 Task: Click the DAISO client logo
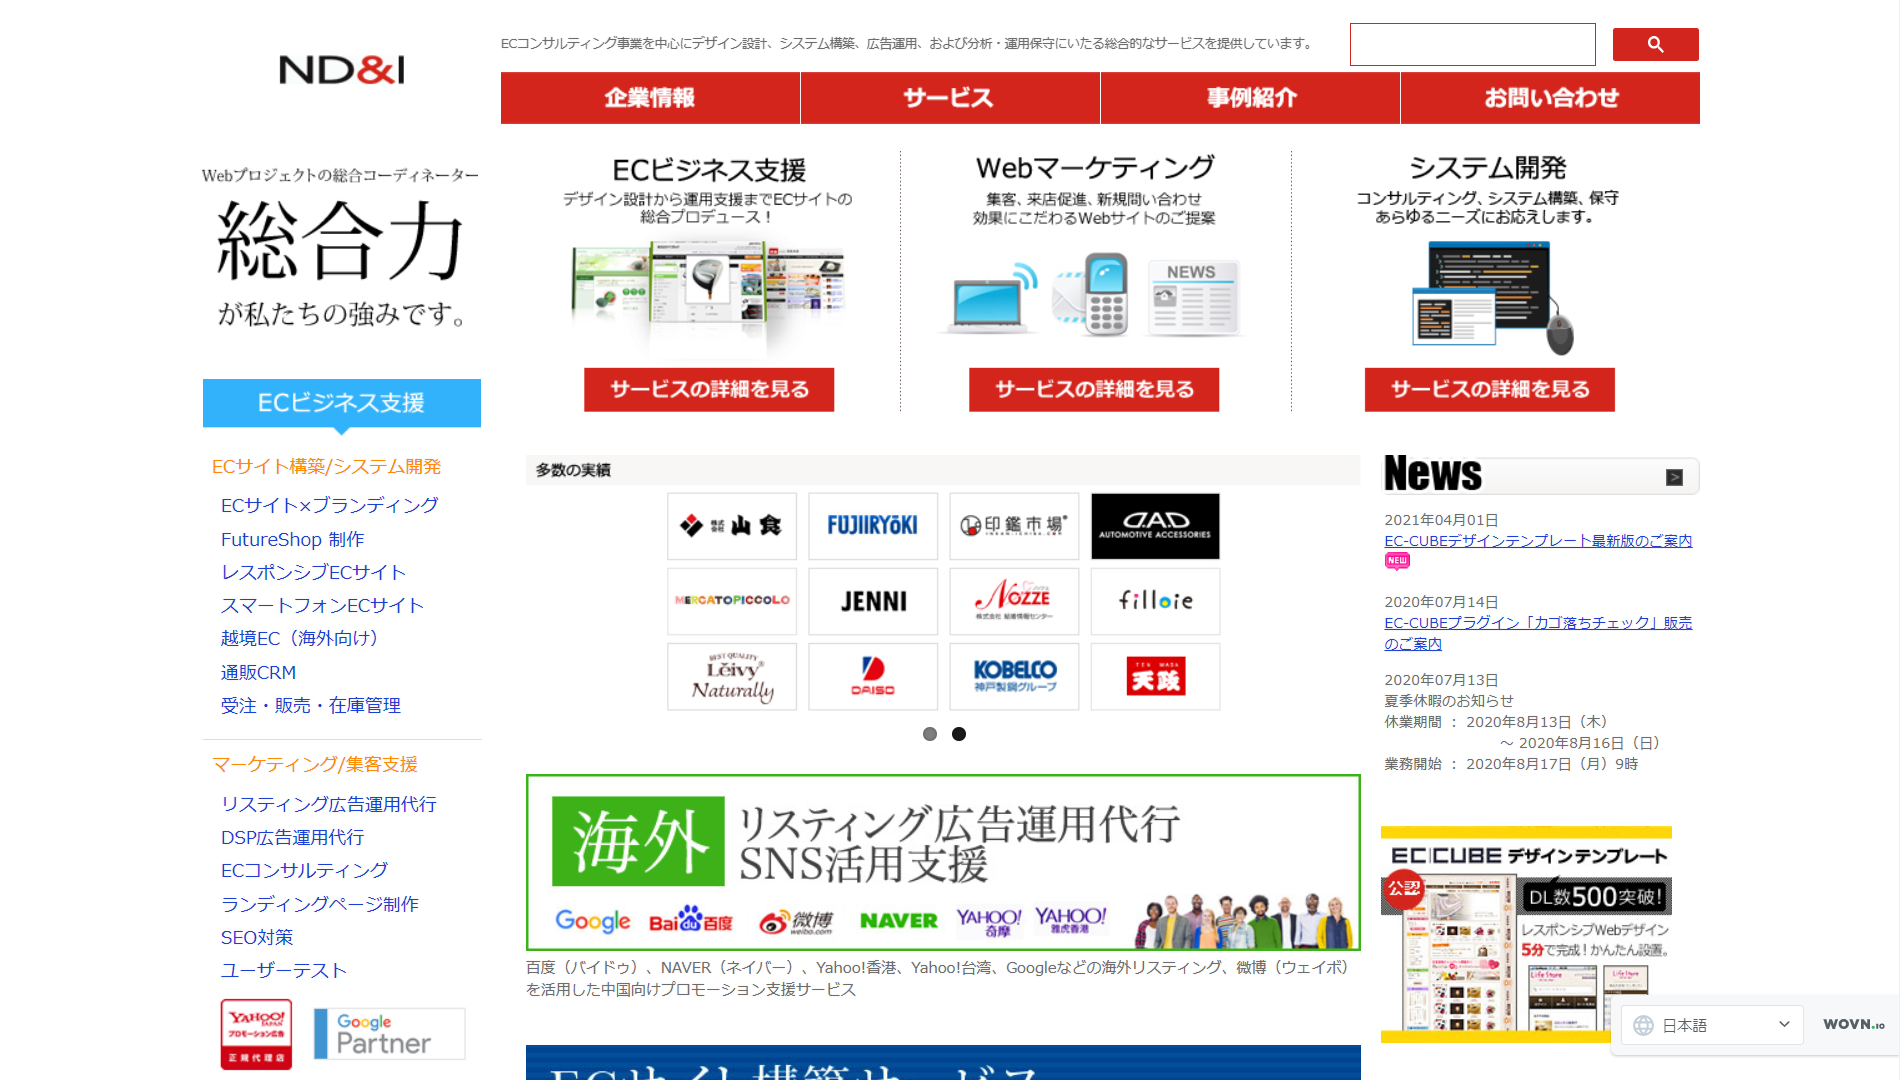point(873,677)
